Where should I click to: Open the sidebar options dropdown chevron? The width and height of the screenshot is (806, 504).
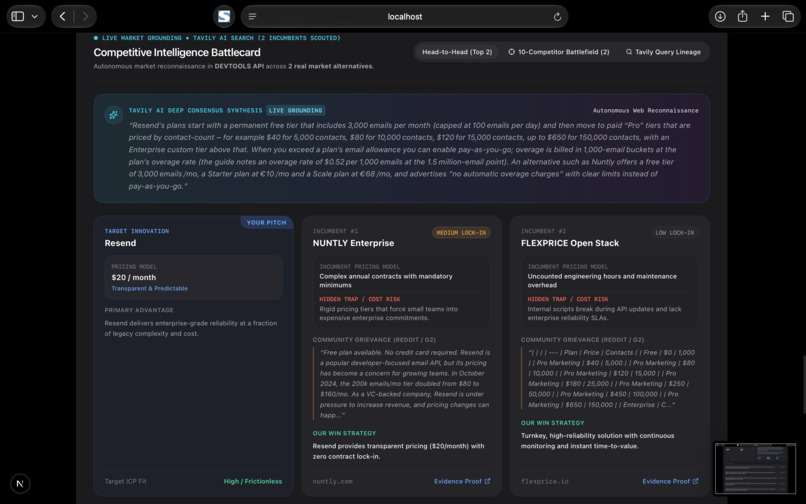point(35,16)
